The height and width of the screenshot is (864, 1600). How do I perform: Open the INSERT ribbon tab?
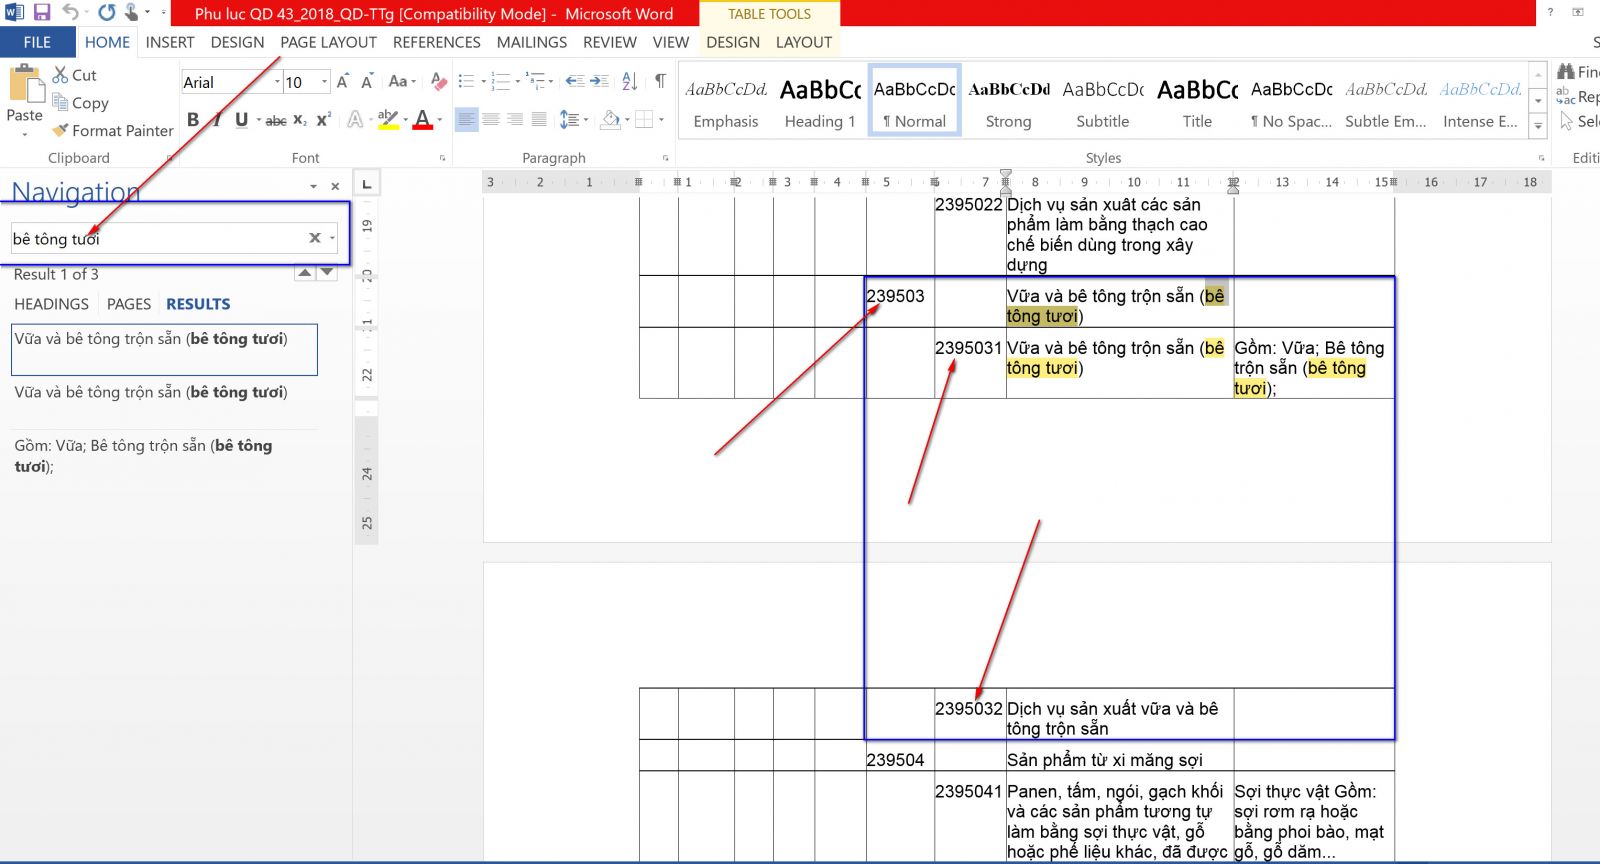[170, 42]
